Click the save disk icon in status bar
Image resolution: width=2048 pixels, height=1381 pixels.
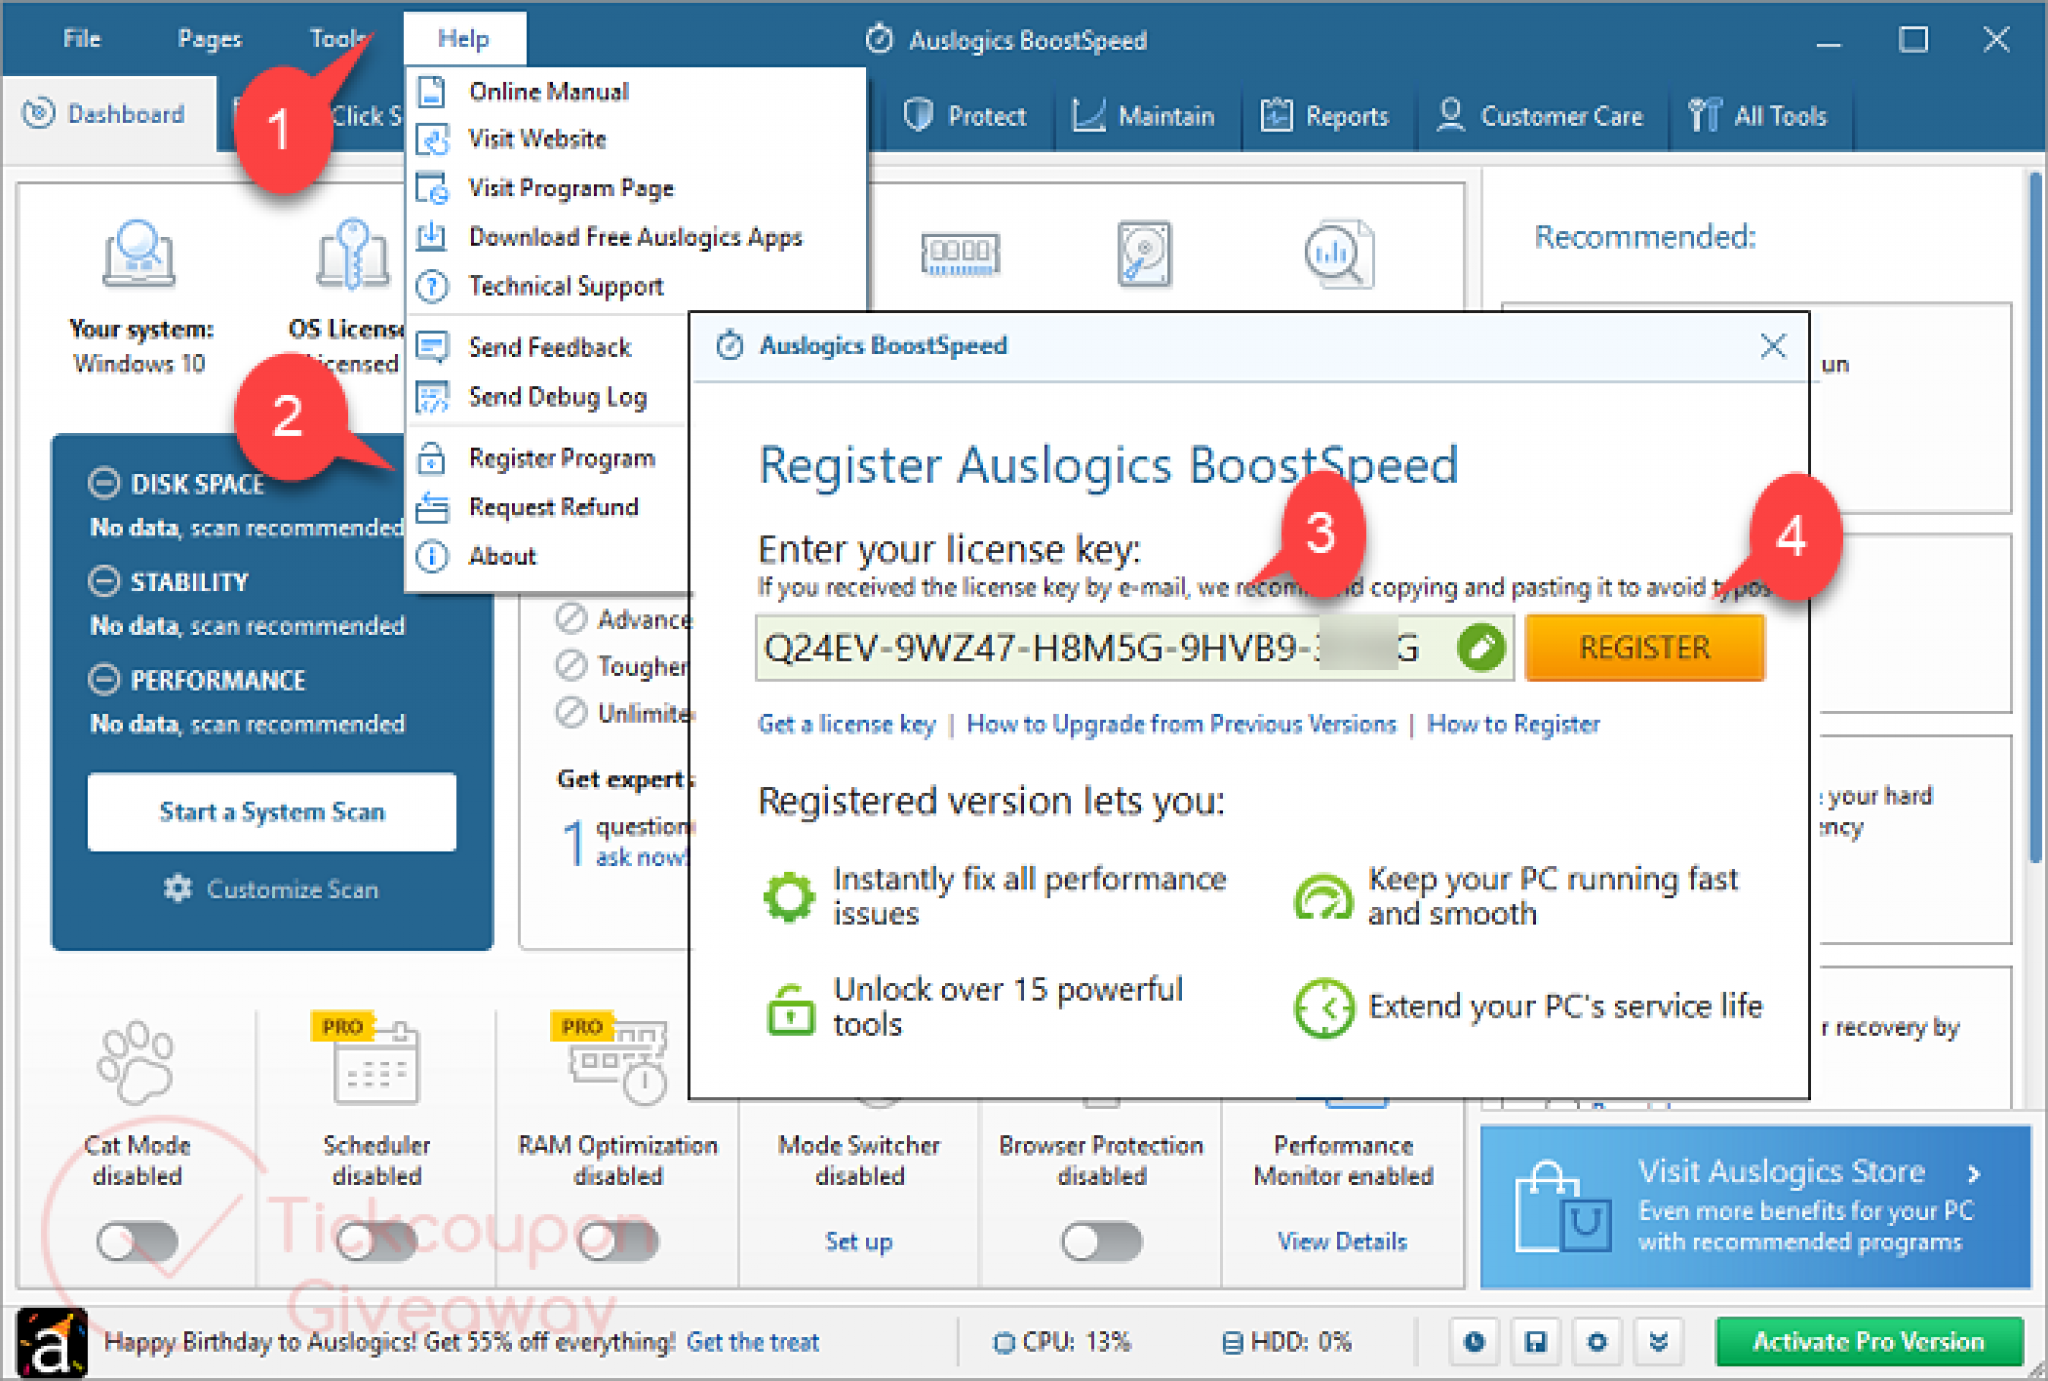(x=1535, y=1341)
